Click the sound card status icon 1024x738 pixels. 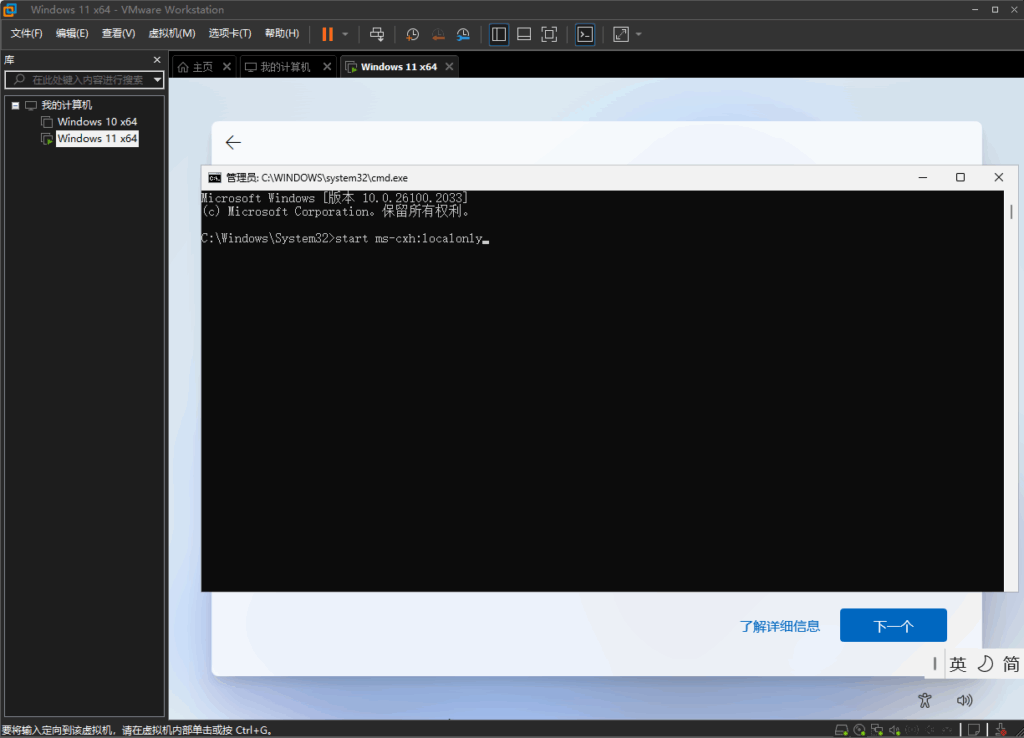[x=895, y=730]
